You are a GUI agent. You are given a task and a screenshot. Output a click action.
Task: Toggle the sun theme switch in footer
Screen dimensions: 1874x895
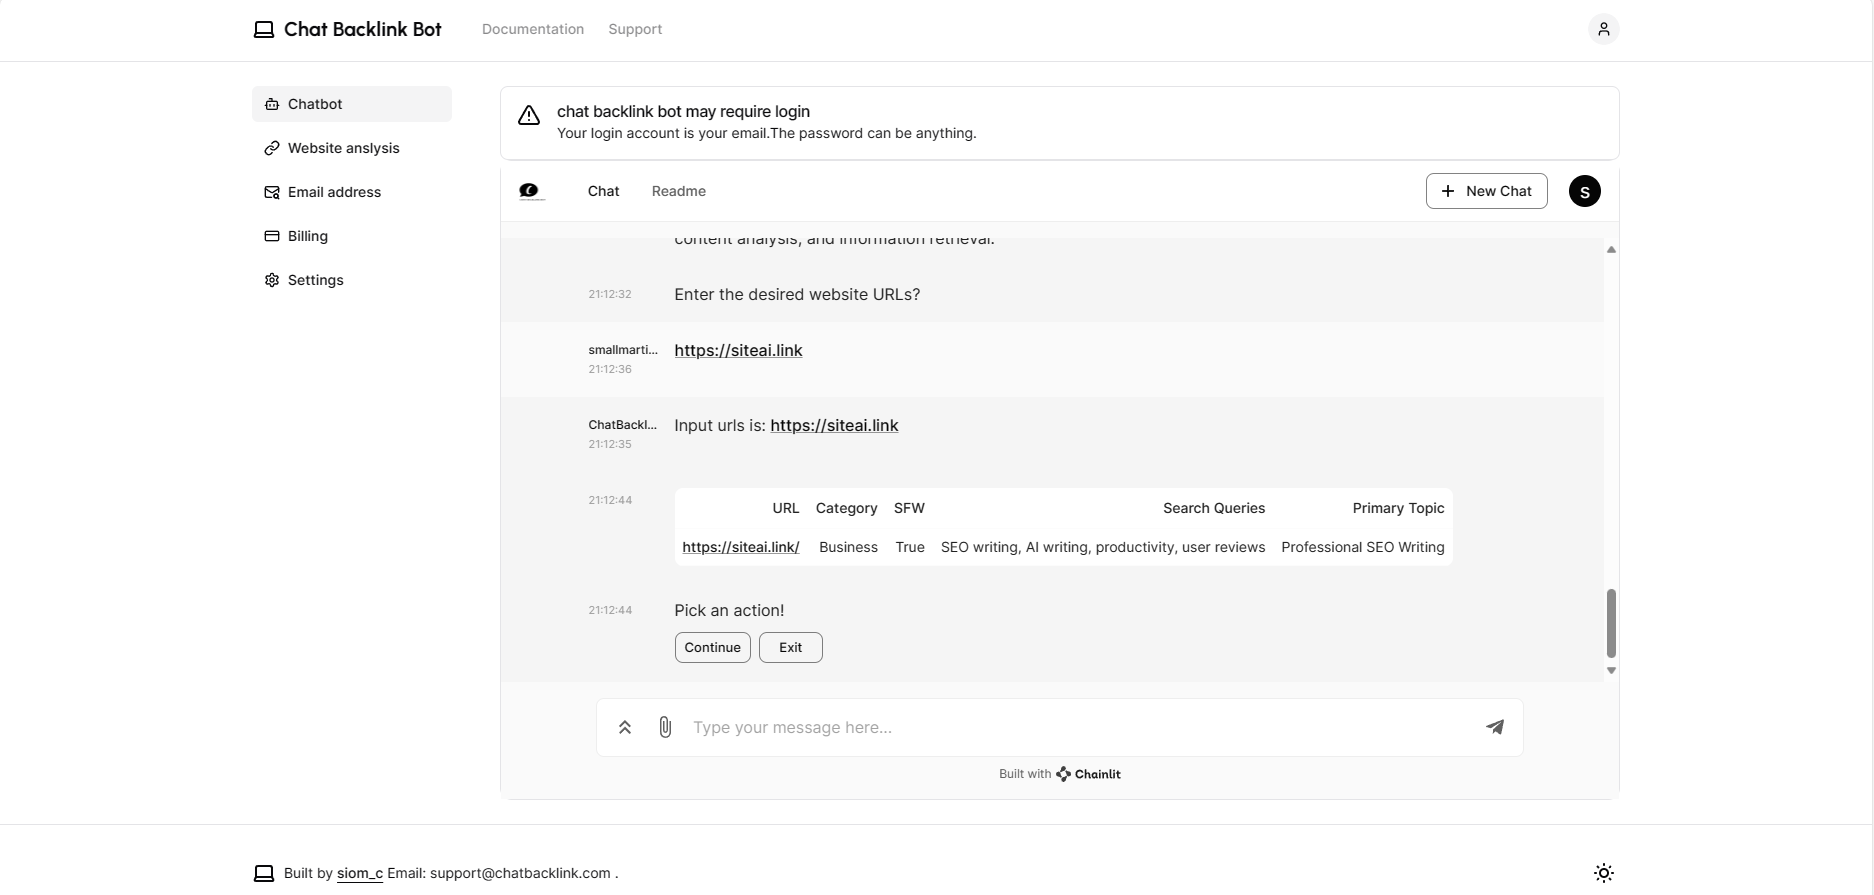[1603, 873]
